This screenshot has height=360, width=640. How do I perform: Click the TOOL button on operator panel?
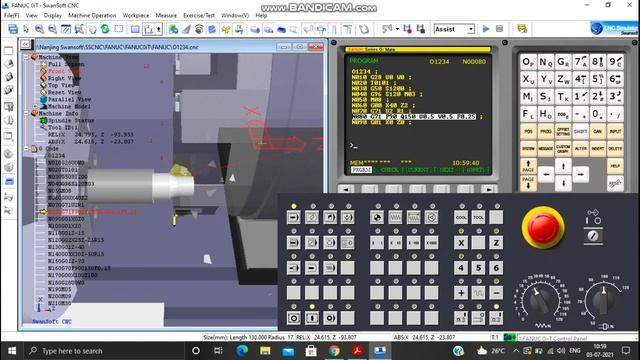pyautogui.click(x=478, y=218)
